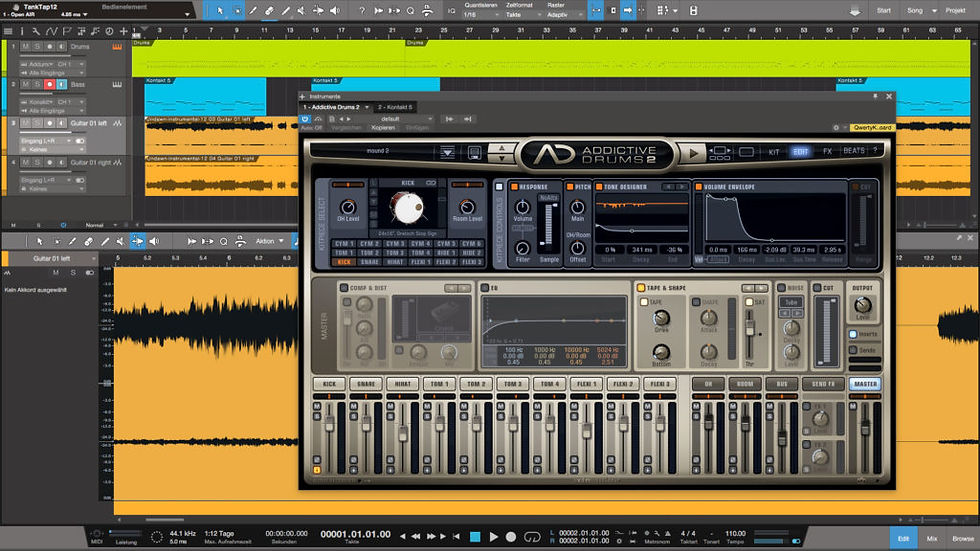Mute the Drums track
The image size is (980, 551).
pos(26,46)
